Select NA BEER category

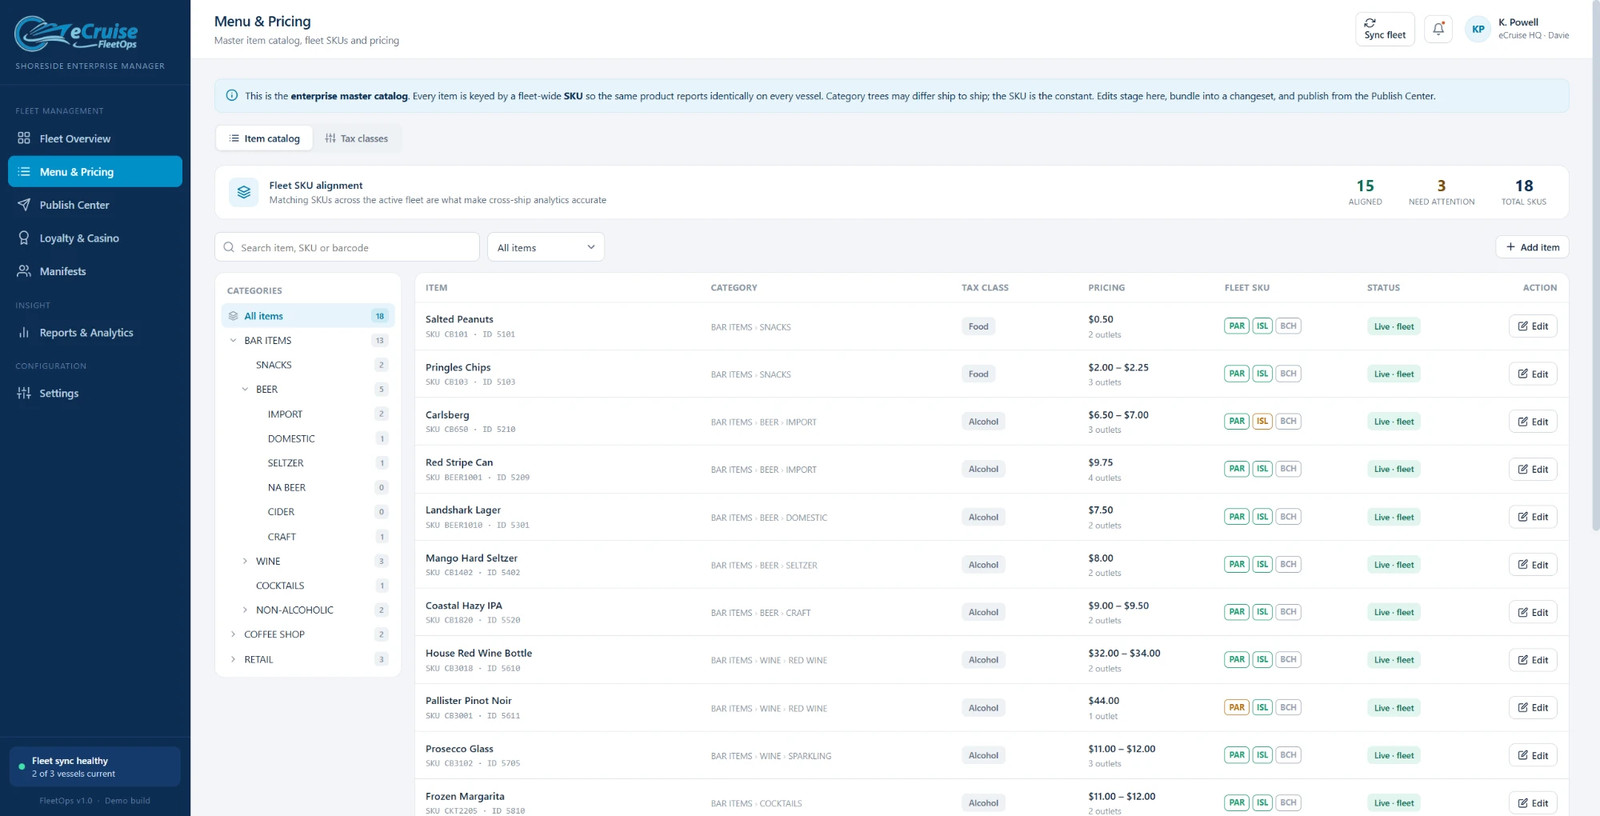point(308,487)
